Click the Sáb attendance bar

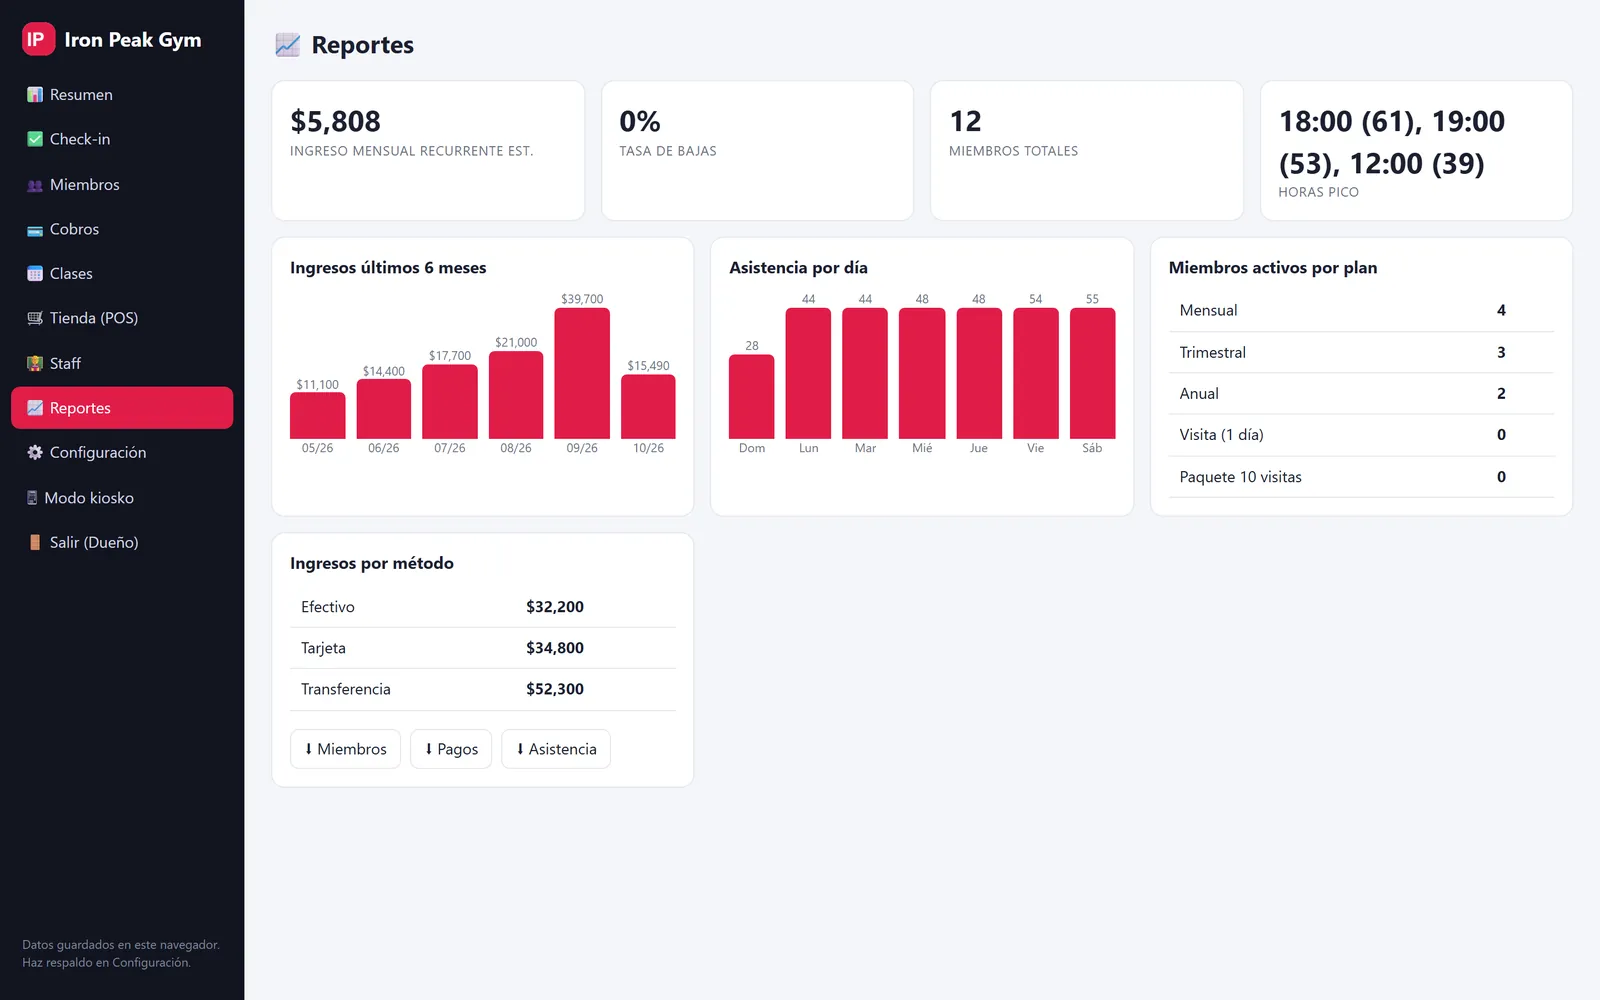(1092, 373)
